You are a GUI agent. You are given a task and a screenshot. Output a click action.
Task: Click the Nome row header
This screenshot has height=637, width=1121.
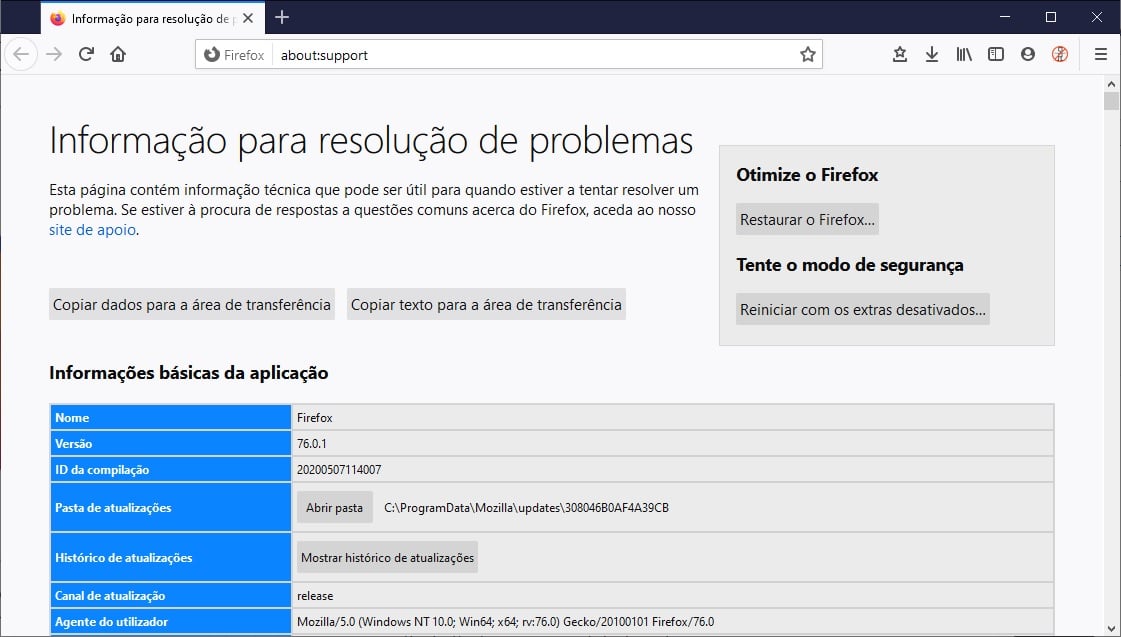pyautogui.click(x=171, y=418)
